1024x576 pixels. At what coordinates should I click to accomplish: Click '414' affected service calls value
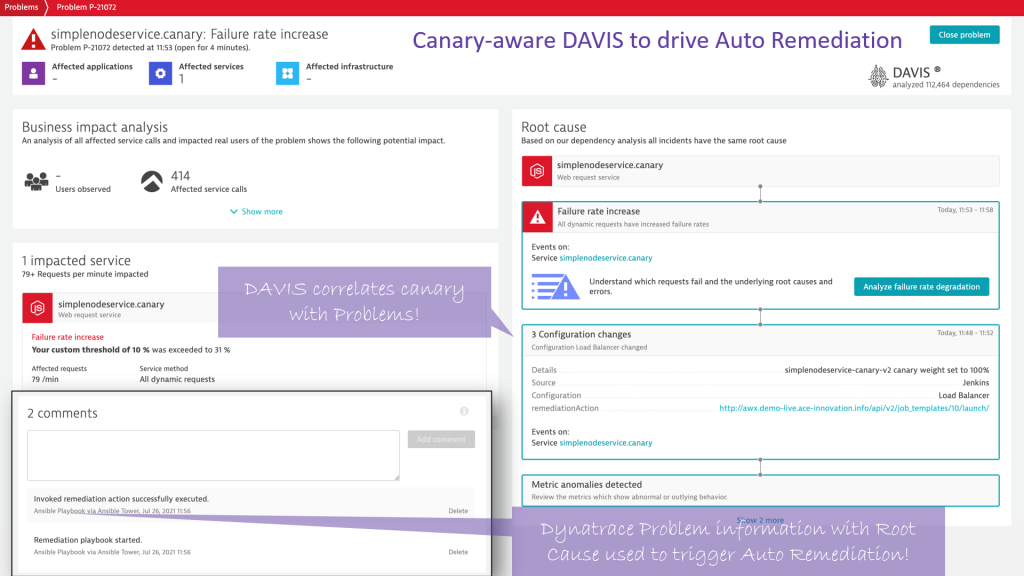(180, 176)
